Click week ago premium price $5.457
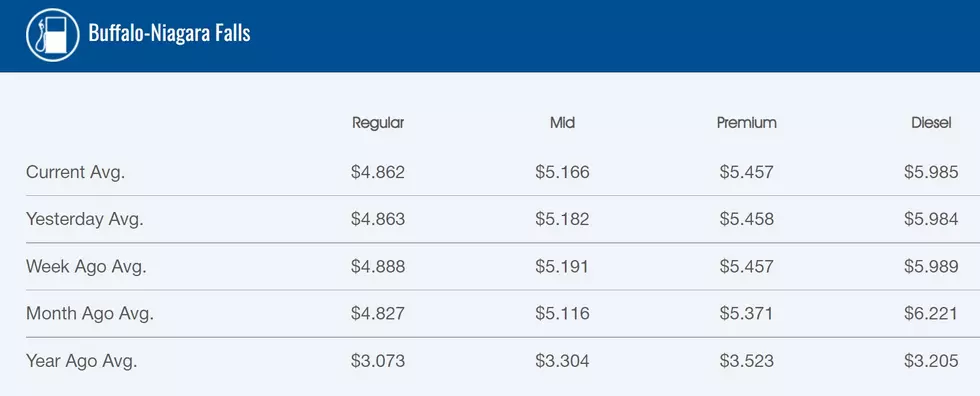 coord(747,267)
